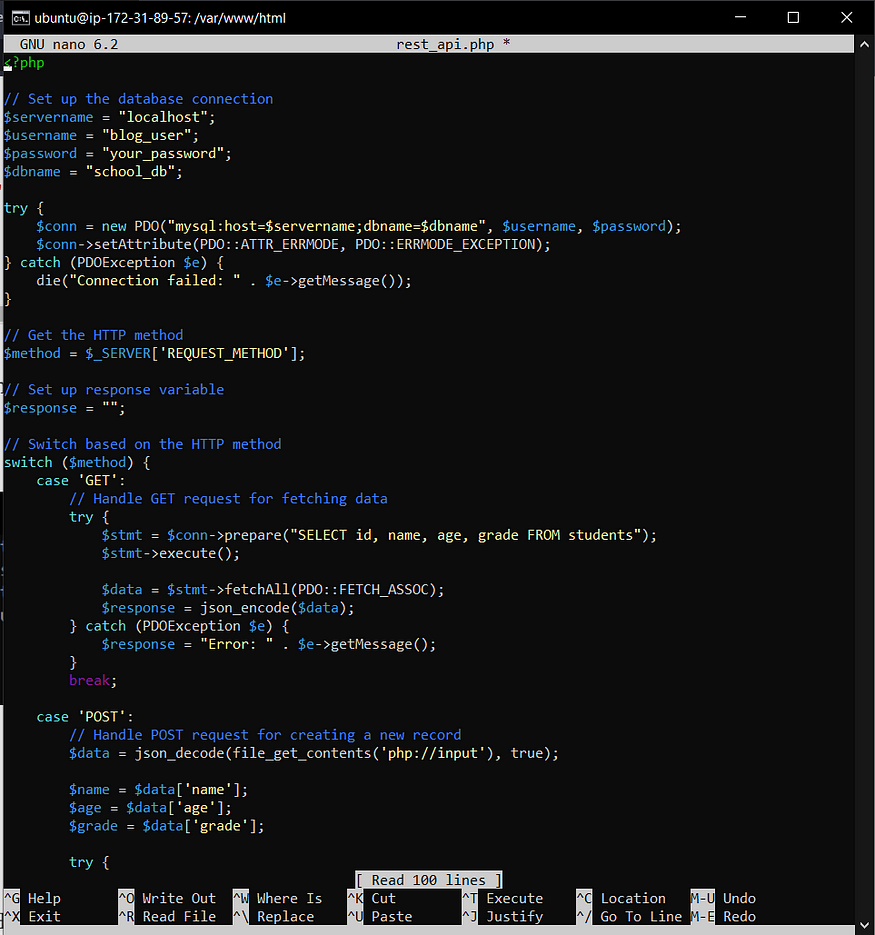Open Go To Line from the shortcuts
Image resolution: width=875 pixels, height=935 pixels.
point(641,916)
